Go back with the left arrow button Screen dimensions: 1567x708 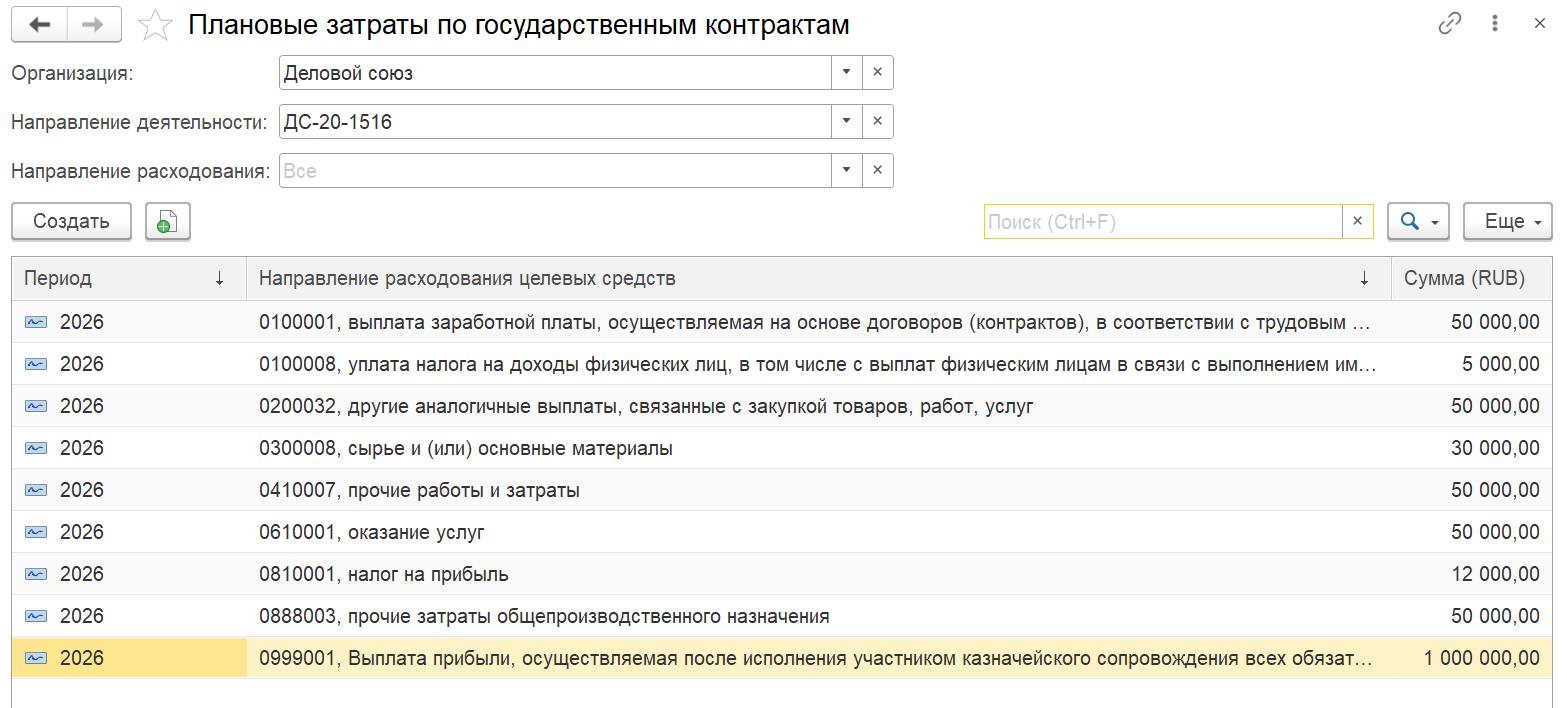[x=40, y=25]
